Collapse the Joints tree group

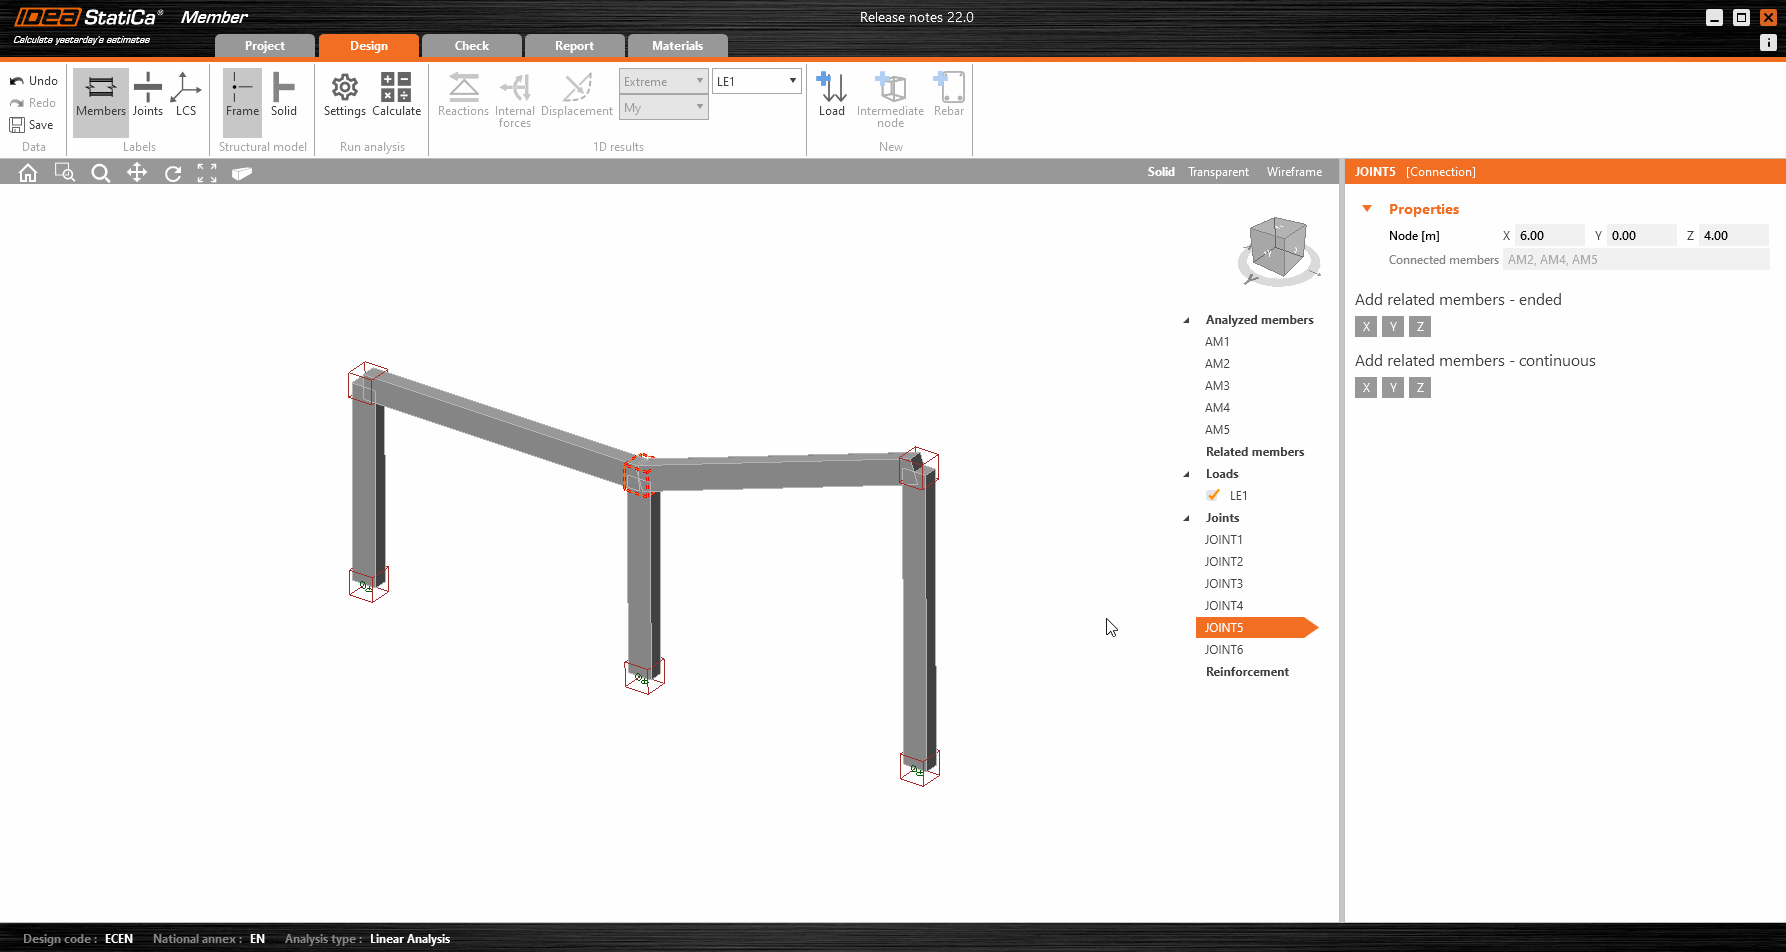(x=1187, y=518)
